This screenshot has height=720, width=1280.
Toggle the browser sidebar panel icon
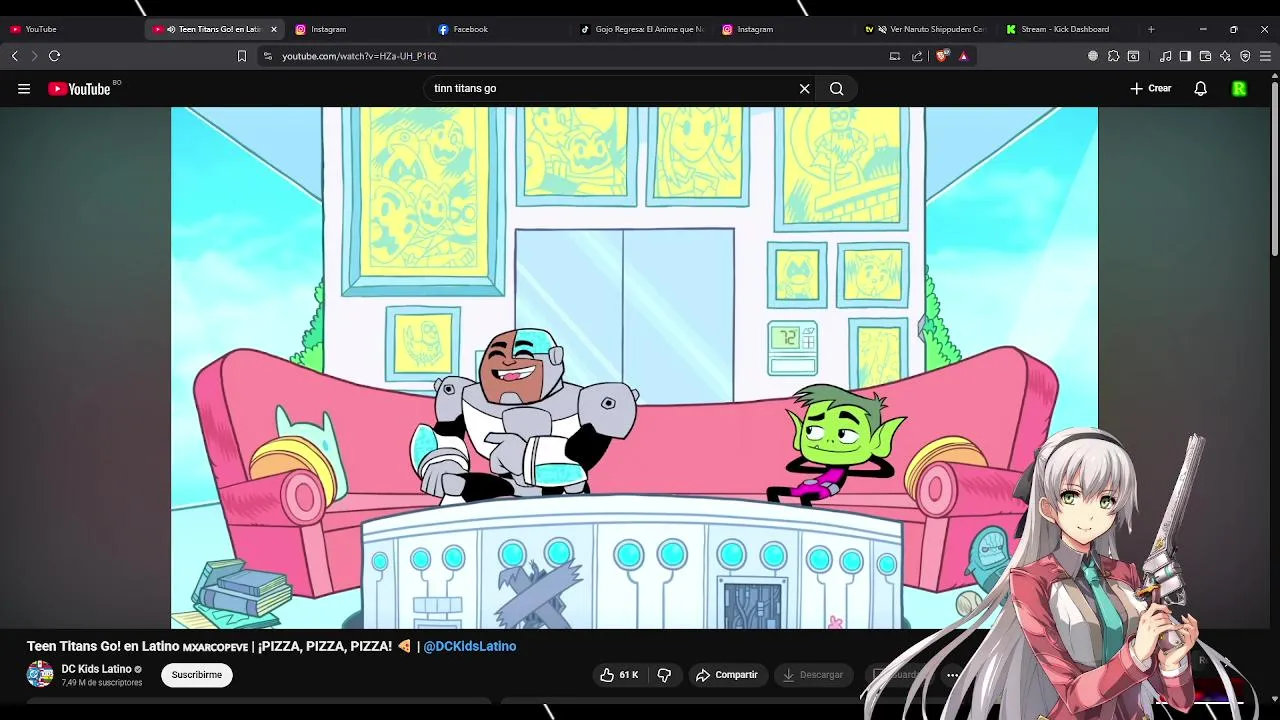coord(1185,56)
